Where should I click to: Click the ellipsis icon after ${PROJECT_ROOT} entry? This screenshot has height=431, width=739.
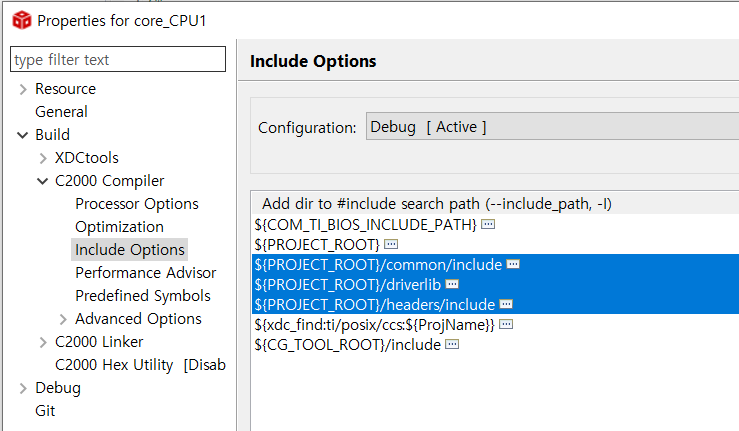[x=391, y=244]
